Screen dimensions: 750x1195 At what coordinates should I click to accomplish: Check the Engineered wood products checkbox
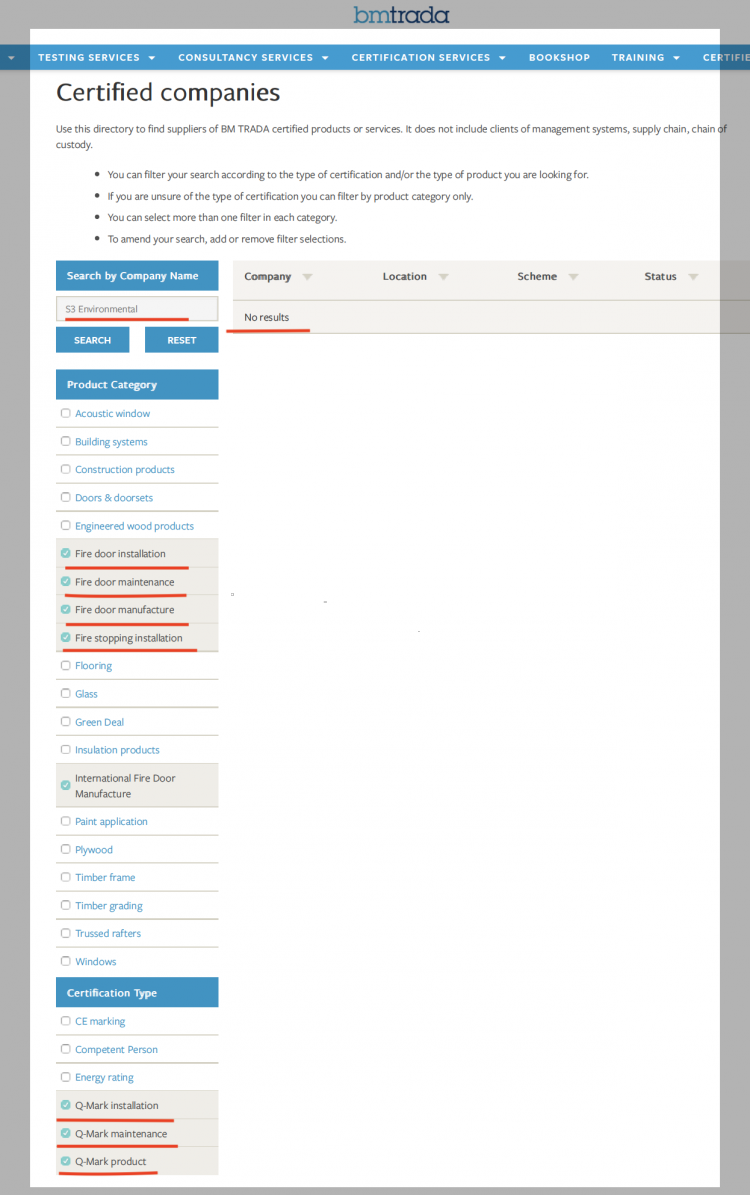pos(66,525)
